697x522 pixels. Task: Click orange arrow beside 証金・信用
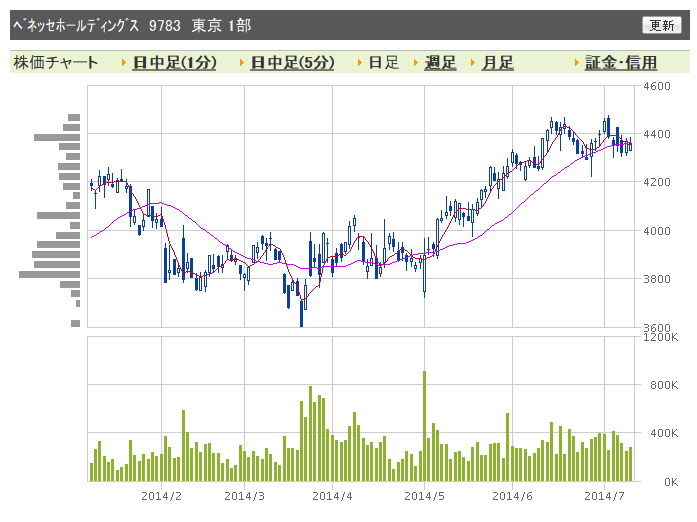point(577,63)
